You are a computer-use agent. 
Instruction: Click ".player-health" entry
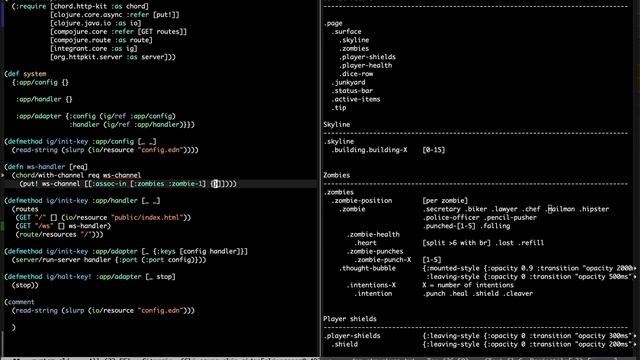365,65
